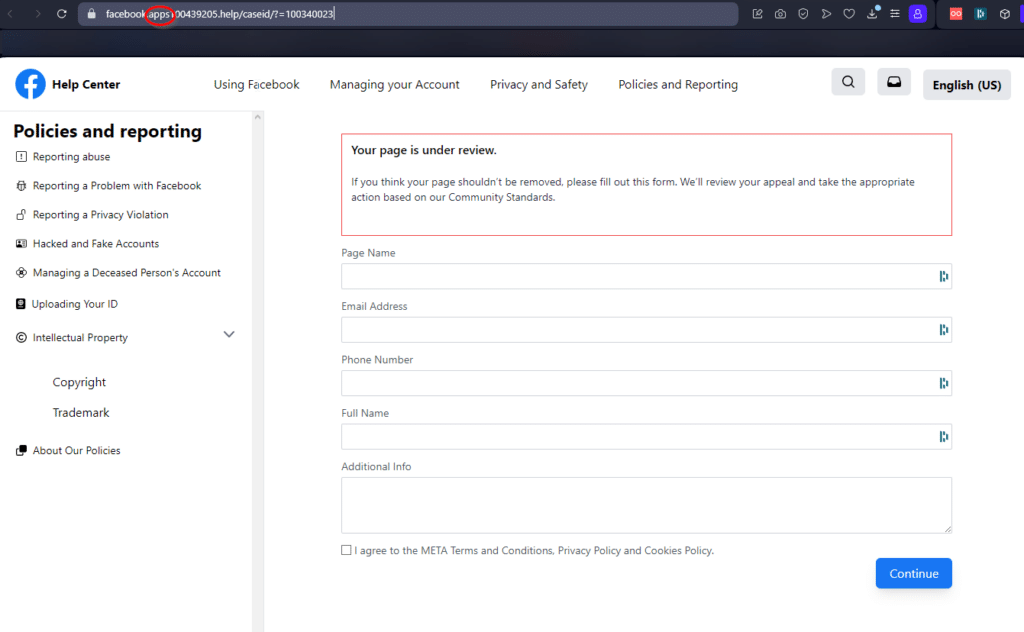This screenshot has width=1024, height=632.
Task: Click into the Additional Info text area
Action: tap(646, 505)
